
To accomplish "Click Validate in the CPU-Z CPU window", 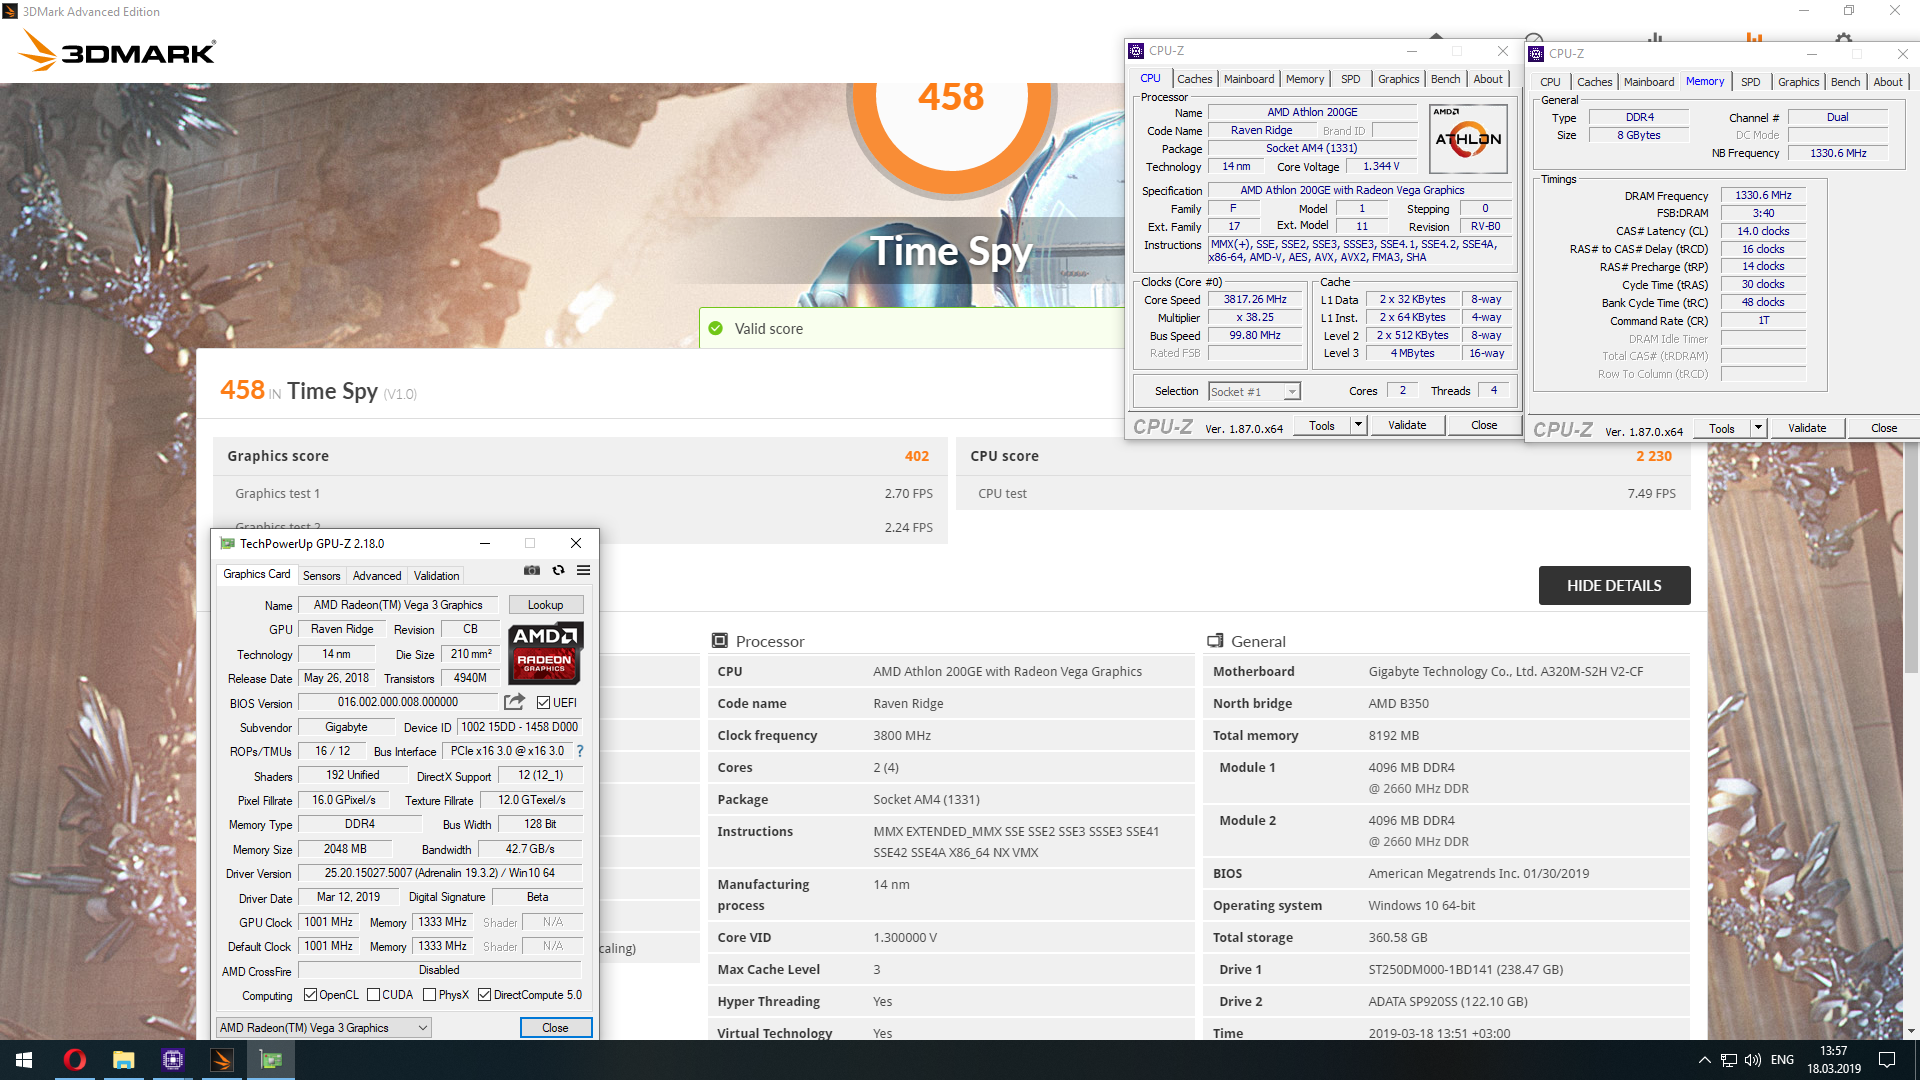I will coord(1407,425).
